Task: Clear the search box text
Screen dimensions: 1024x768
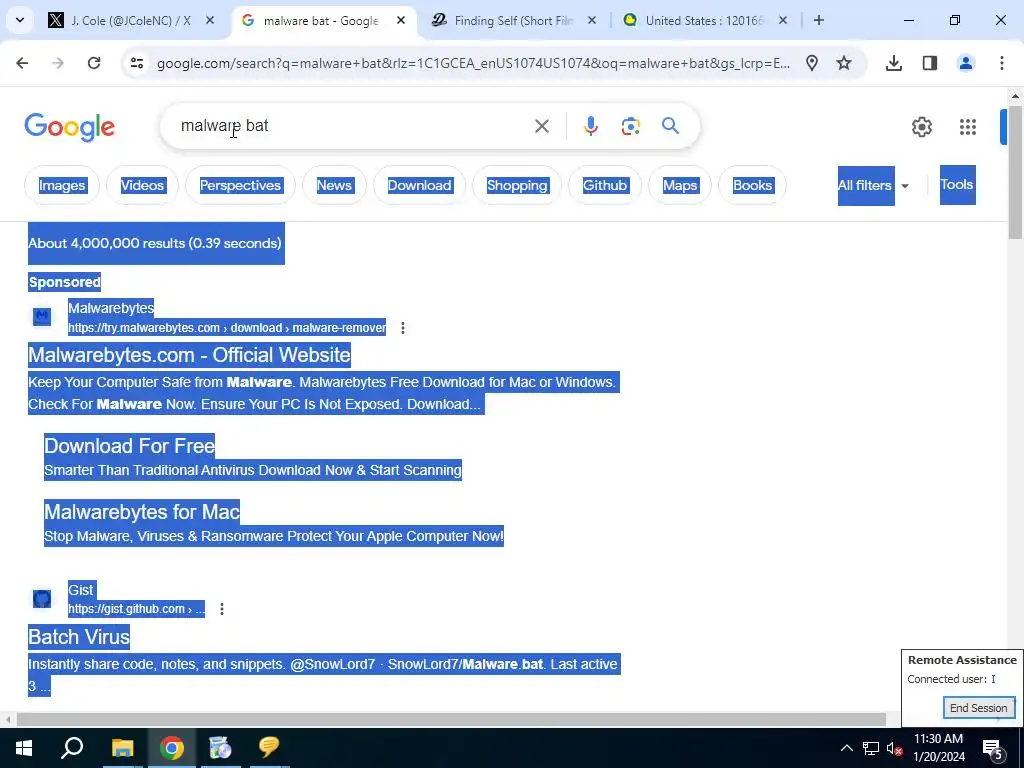Action: click(541, 126)
